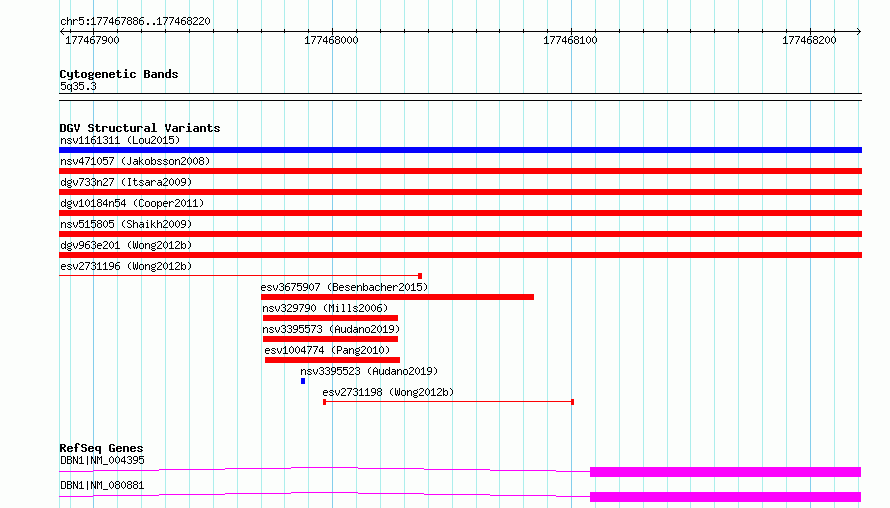Click the red esv3675907 variant bar
This screenshot has width=890, height=508.
397,297
